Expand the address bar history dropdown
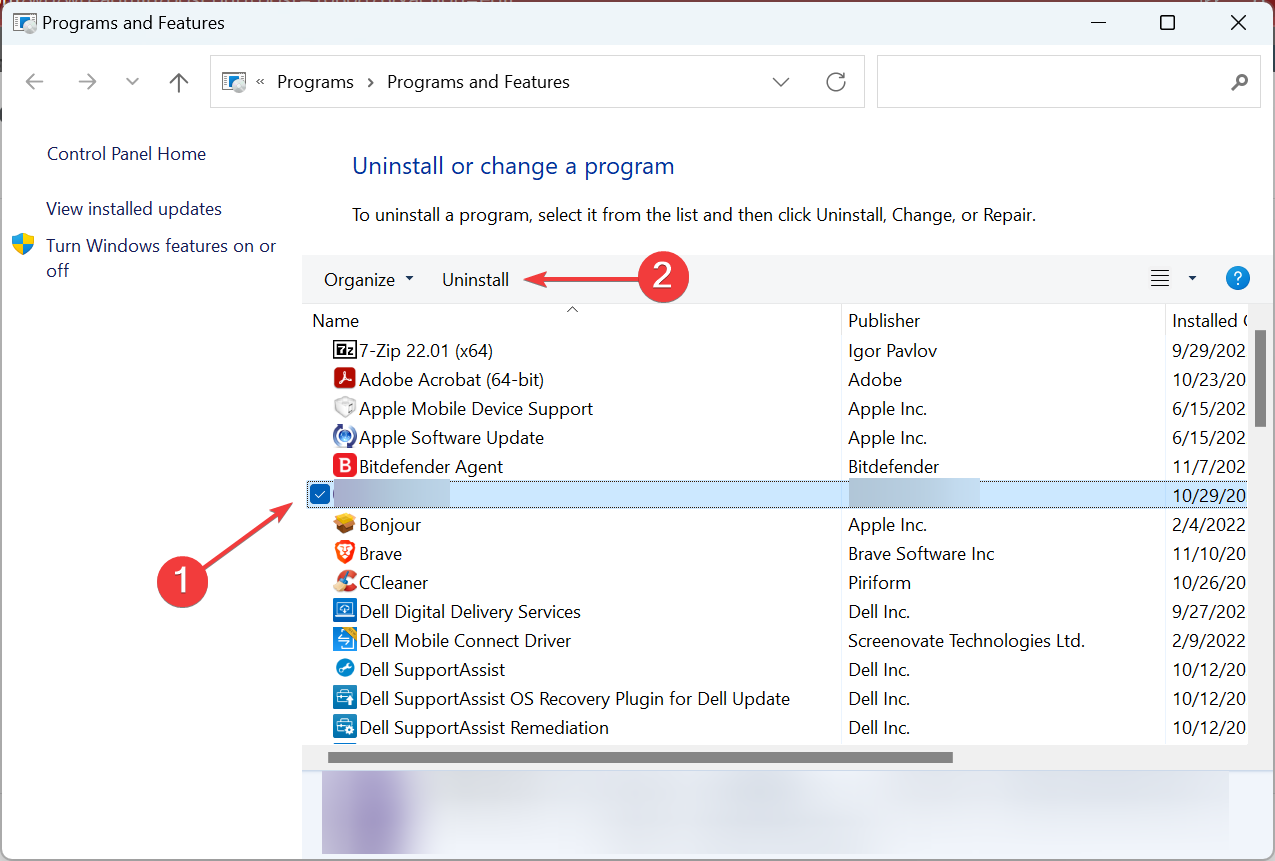This screenshot has width=1275, height=861. point(781,82)
